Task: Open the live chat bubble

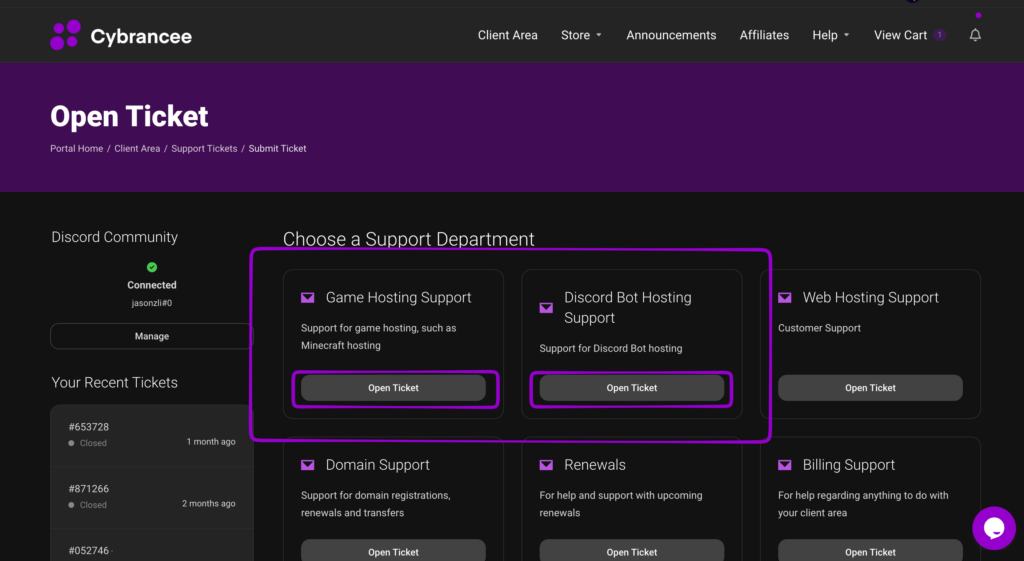Action: [993, 528]
